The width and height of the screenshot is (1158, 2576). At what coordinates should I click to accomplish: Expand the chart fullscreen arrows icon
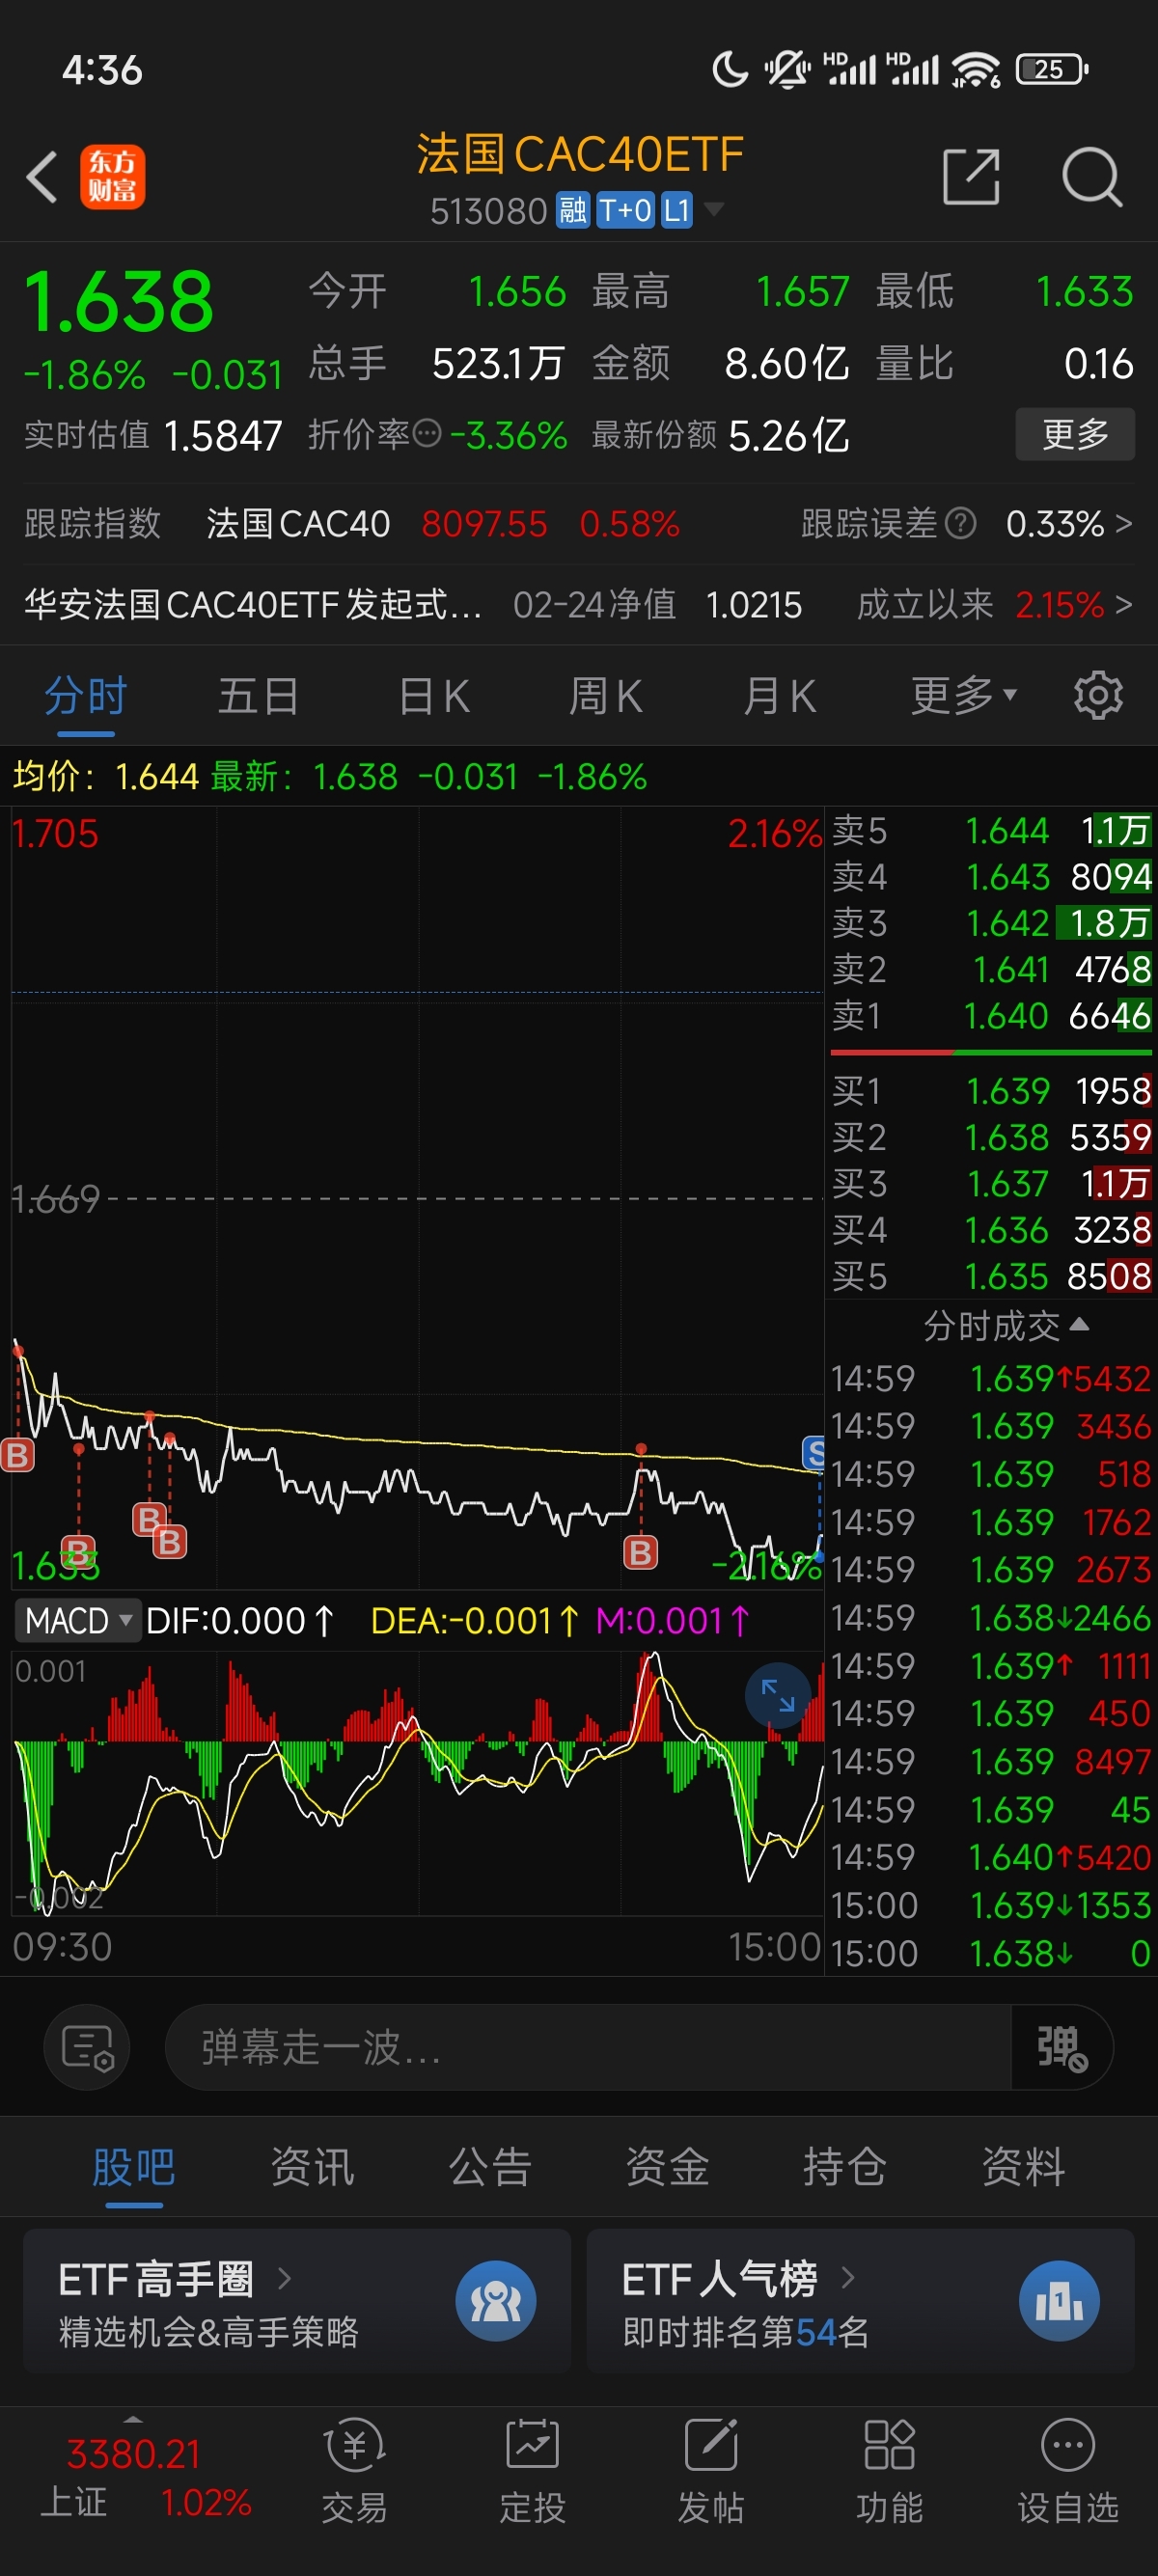click(777, 1695)
